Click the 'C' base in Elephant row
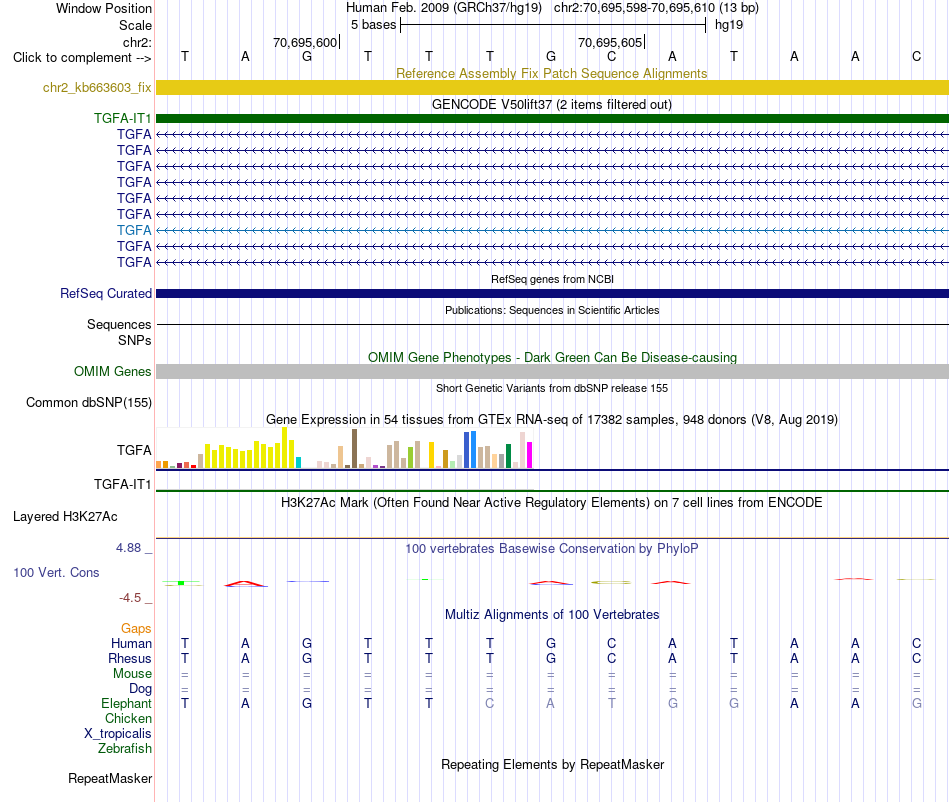Image resolution: width=950 pixels, height=802 pixels. point(490,703)
